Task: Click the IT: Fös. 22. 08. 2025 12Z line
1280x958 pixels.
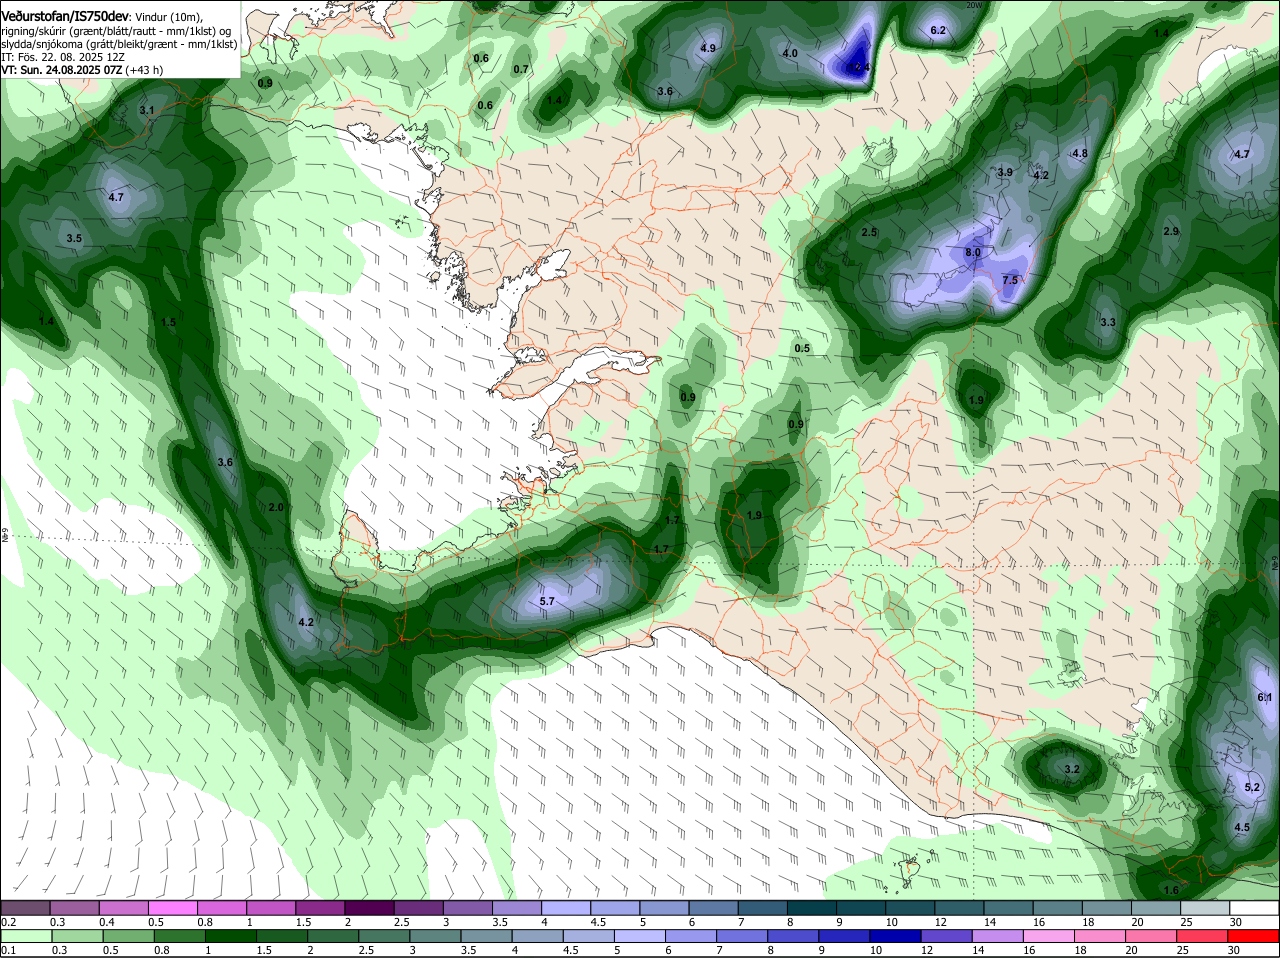Action: coord(63,57)
